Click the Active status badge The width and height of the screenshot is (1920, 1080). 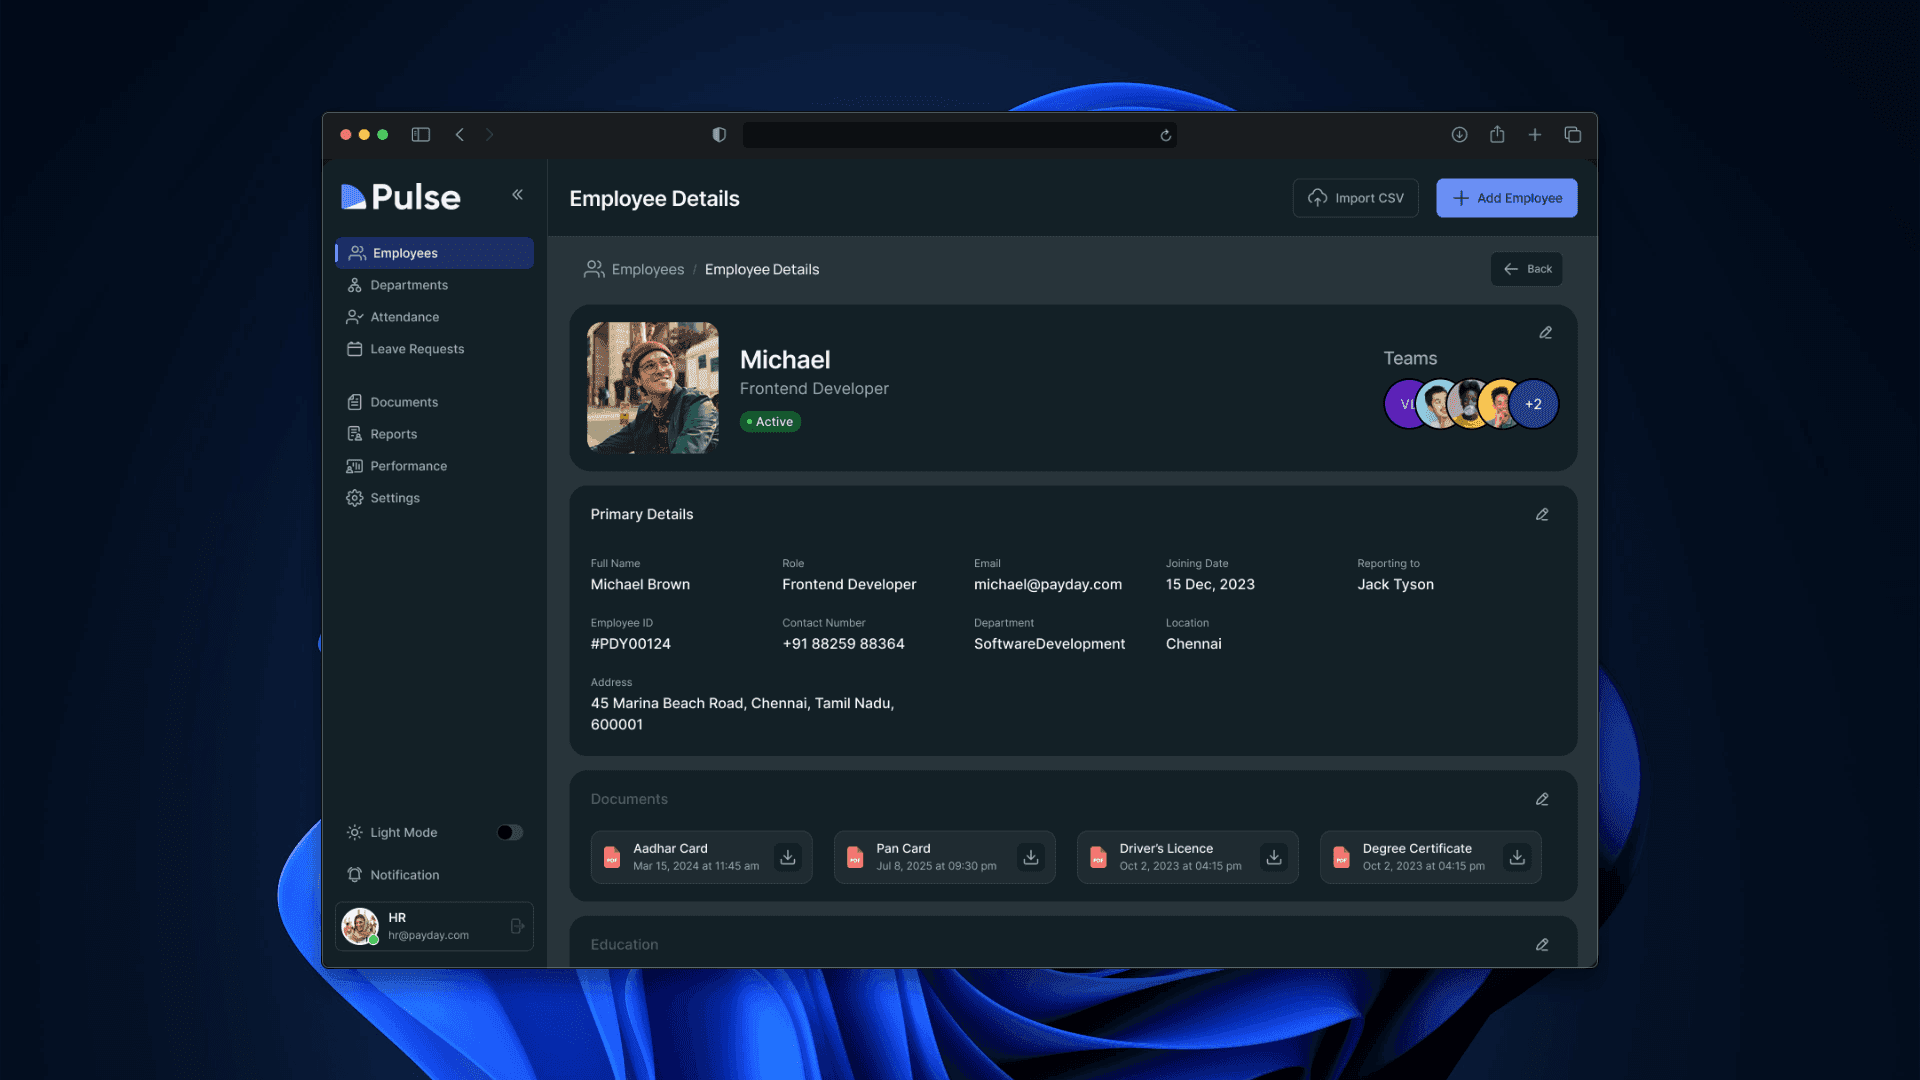770,422
